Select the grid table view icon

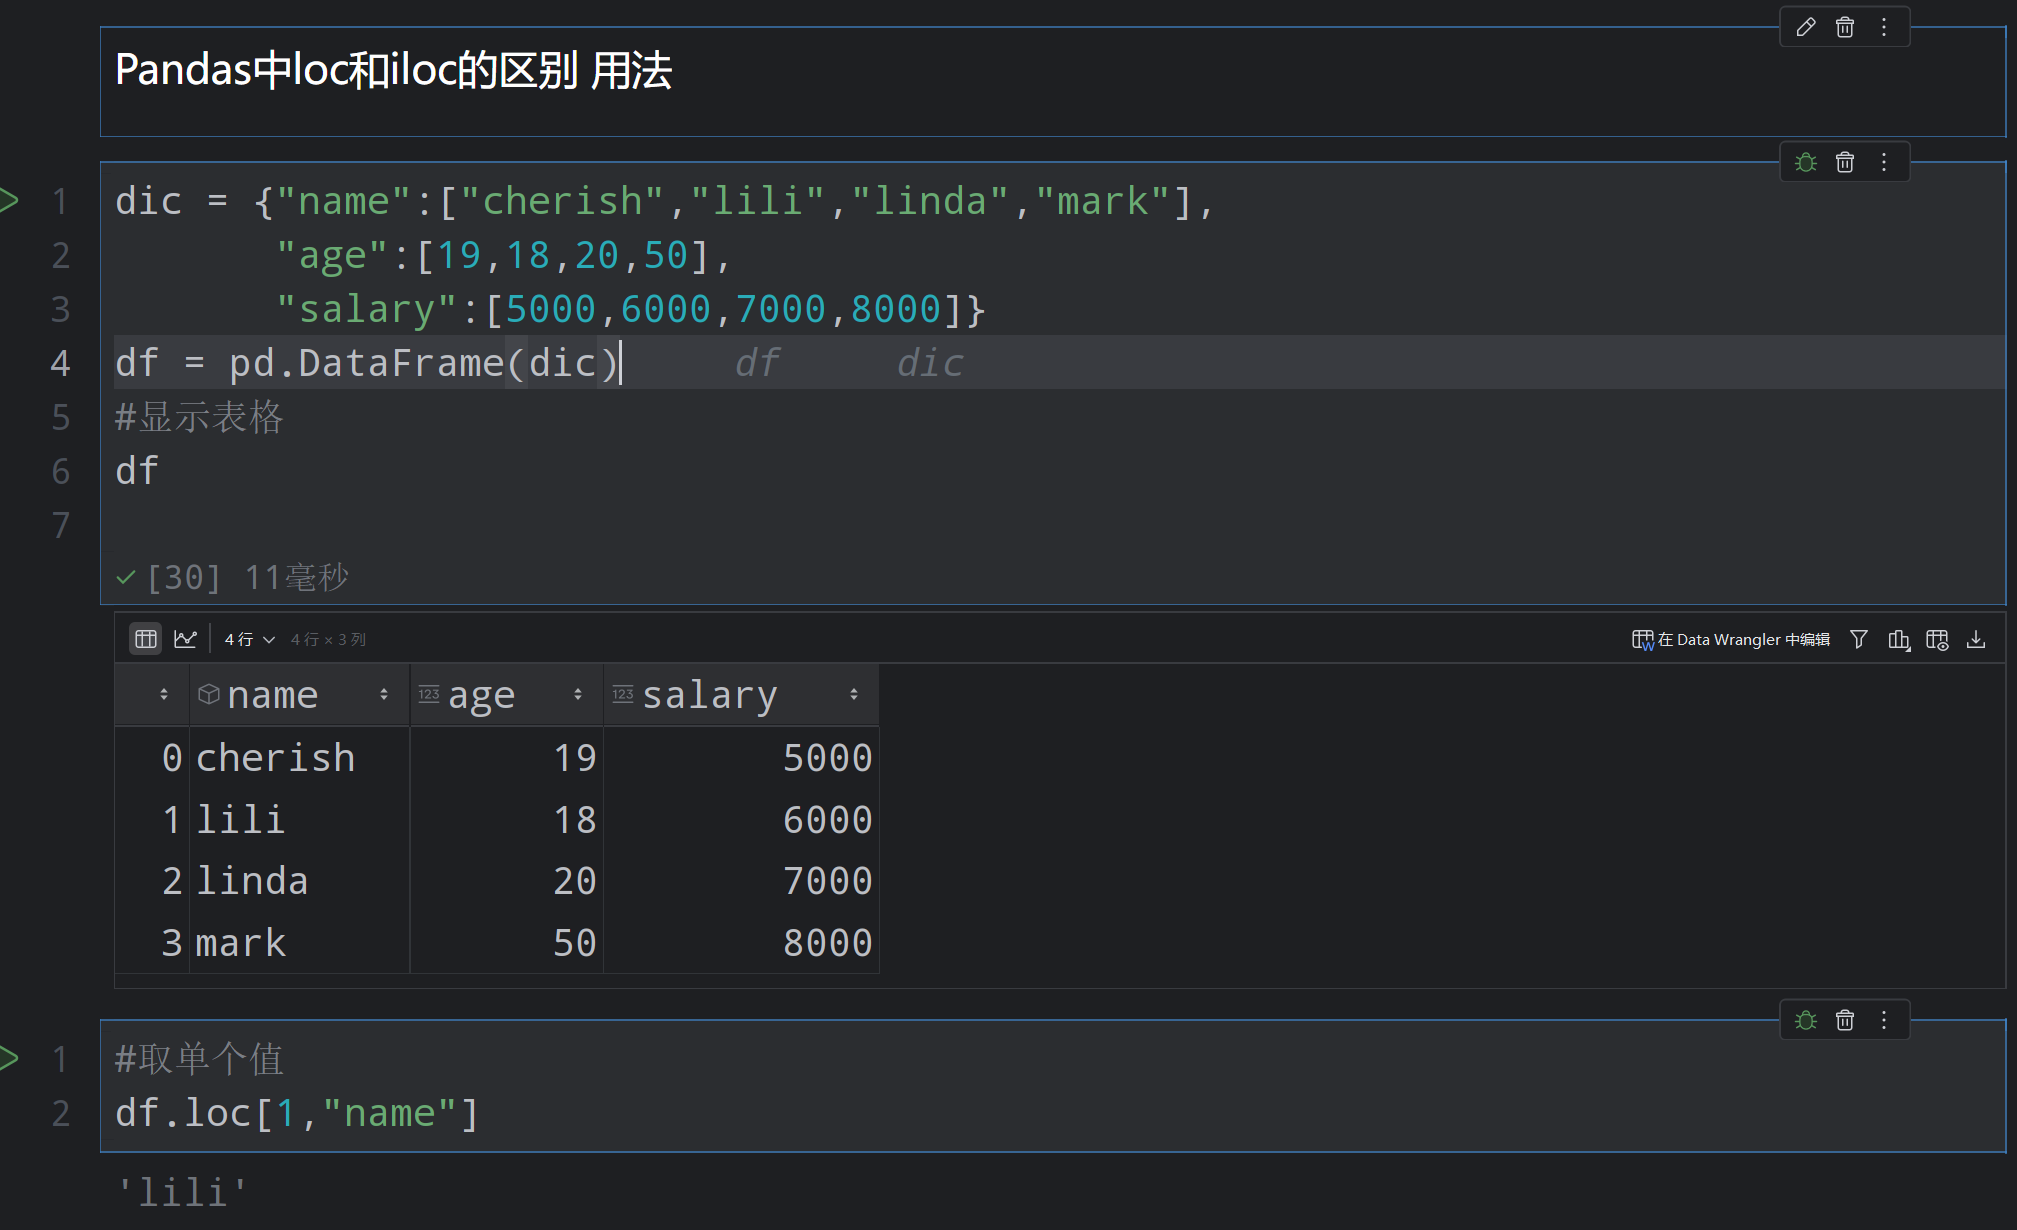coord(145,638)
